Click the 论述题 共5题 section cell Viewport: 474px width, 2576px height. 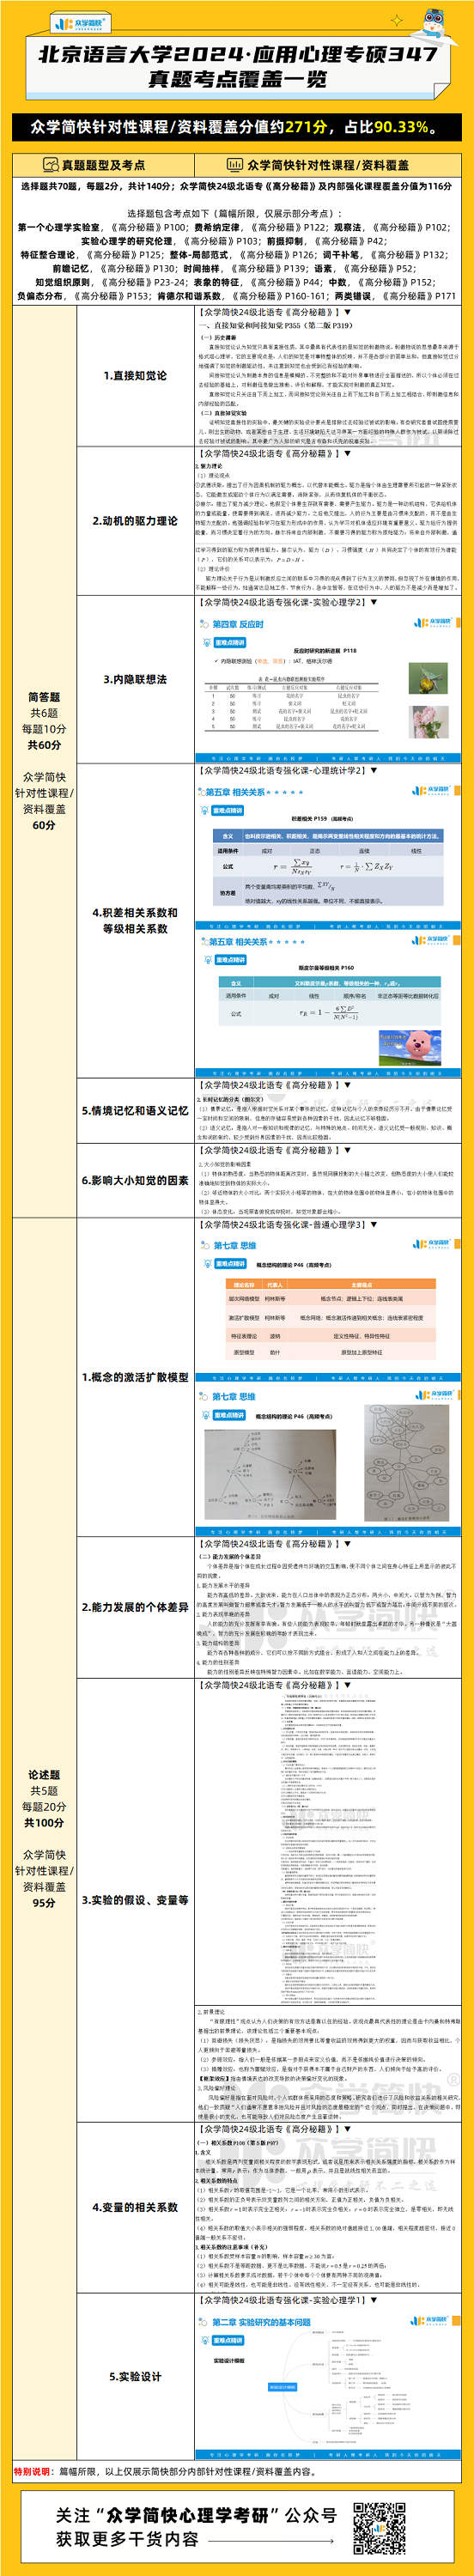44,1838
